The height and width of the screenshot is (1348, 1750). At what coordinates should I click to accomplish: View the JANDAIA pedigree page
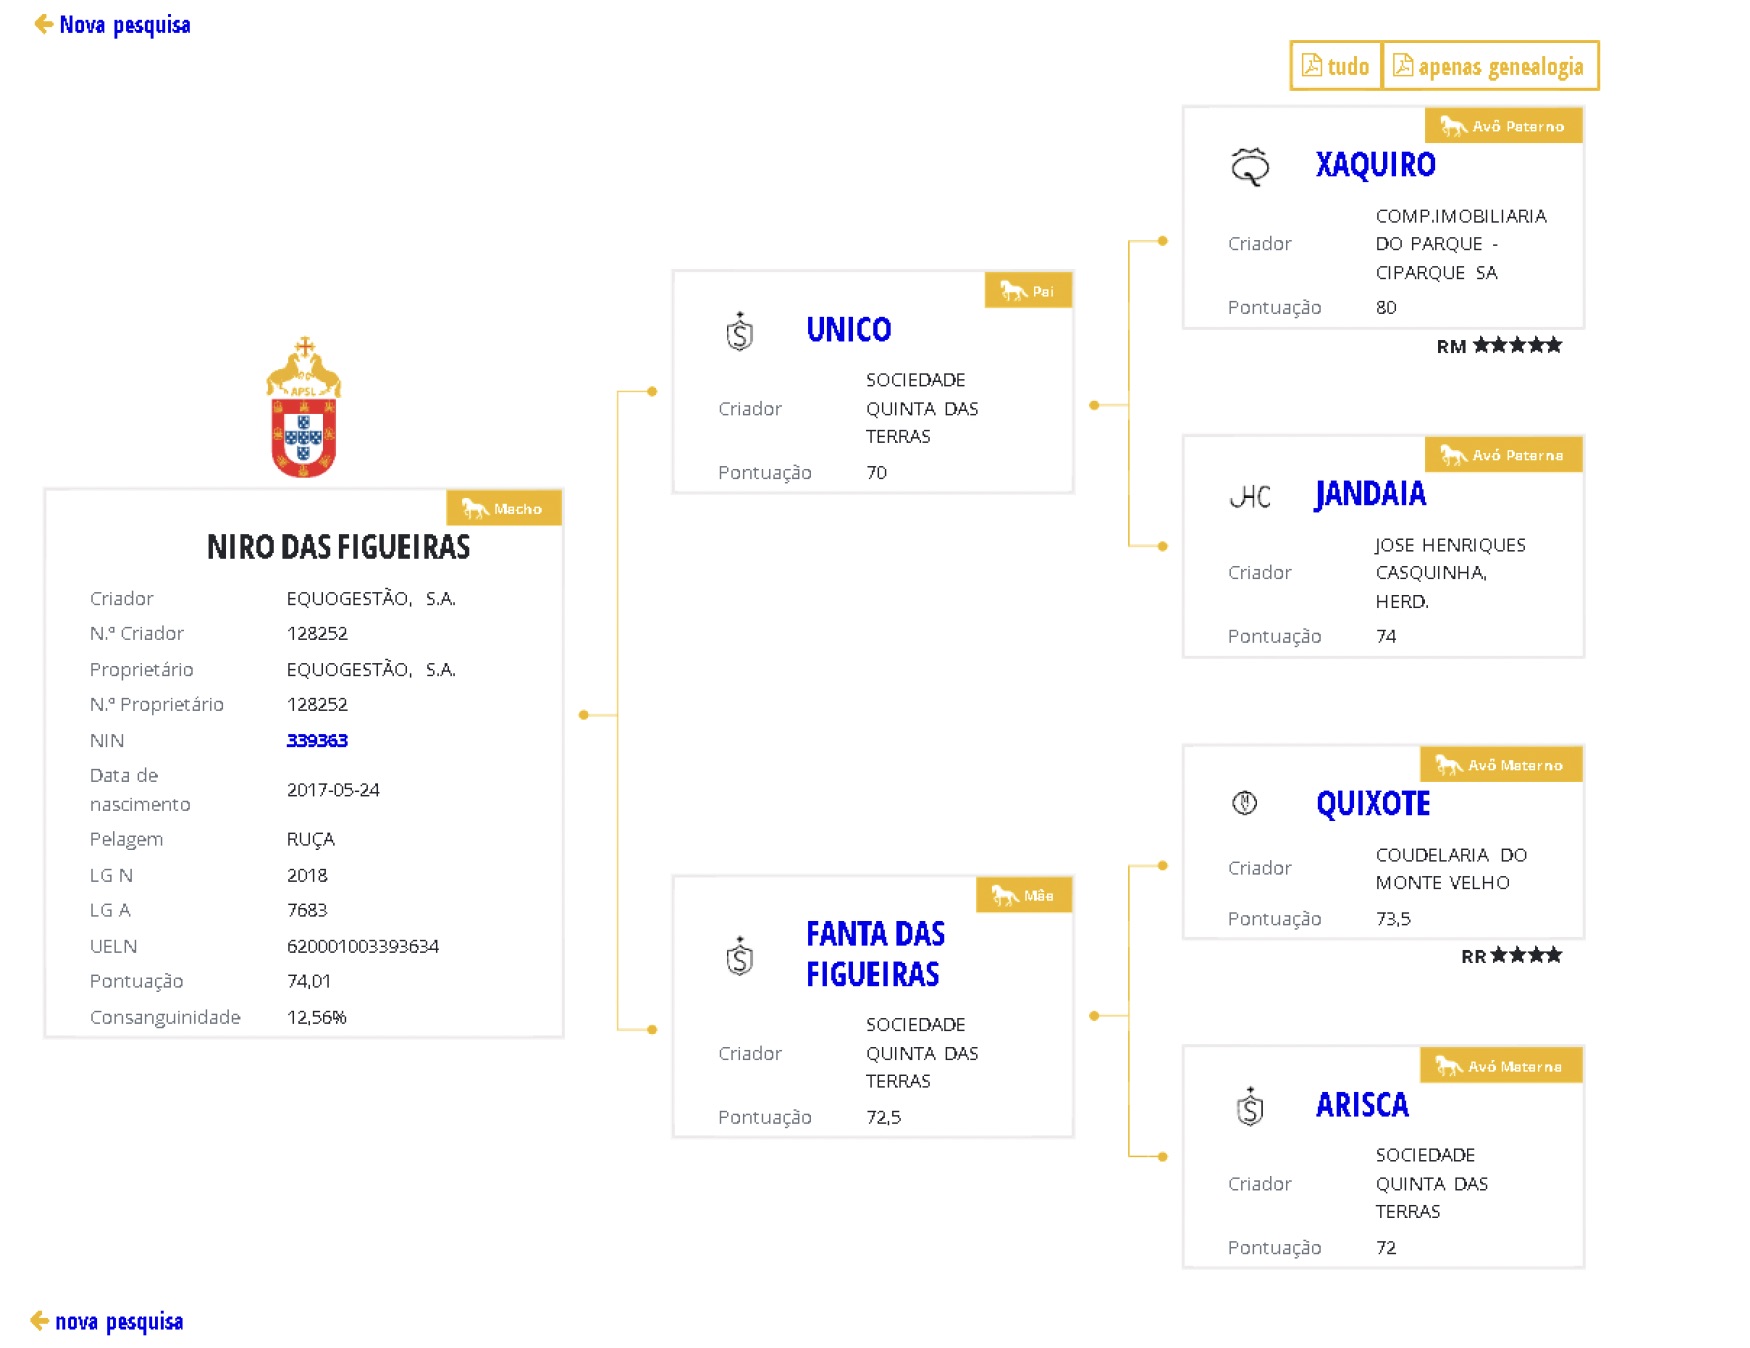point(1370,494)
